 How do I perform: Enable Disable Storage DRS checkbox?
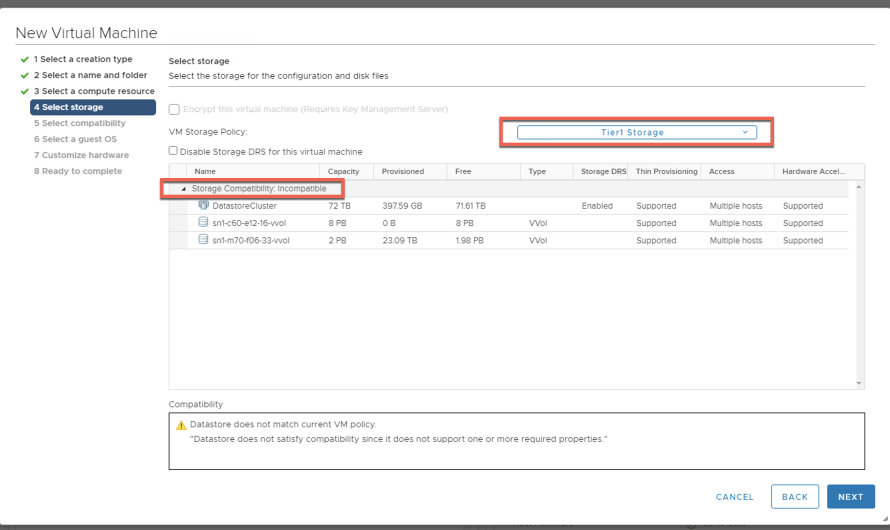[174, 151]
